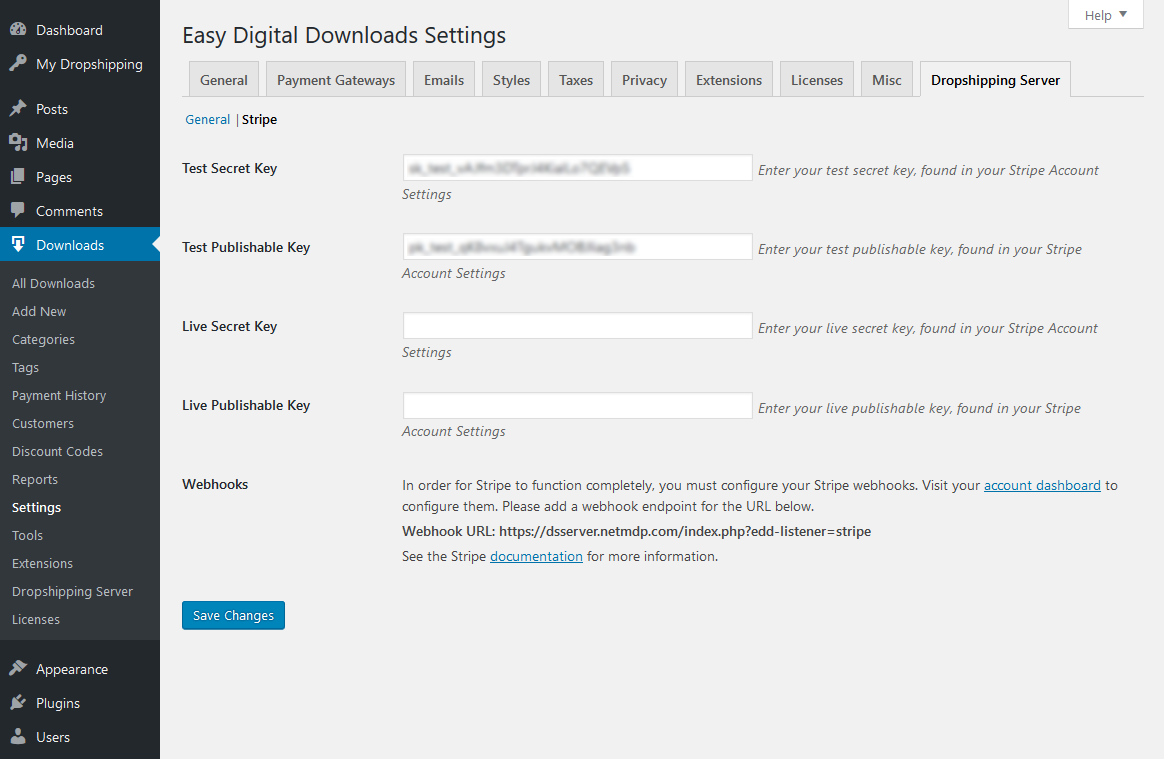This screenshot has height=759, width=1164.
Task: View Payment History submenu item
Action: pos(59,395)
